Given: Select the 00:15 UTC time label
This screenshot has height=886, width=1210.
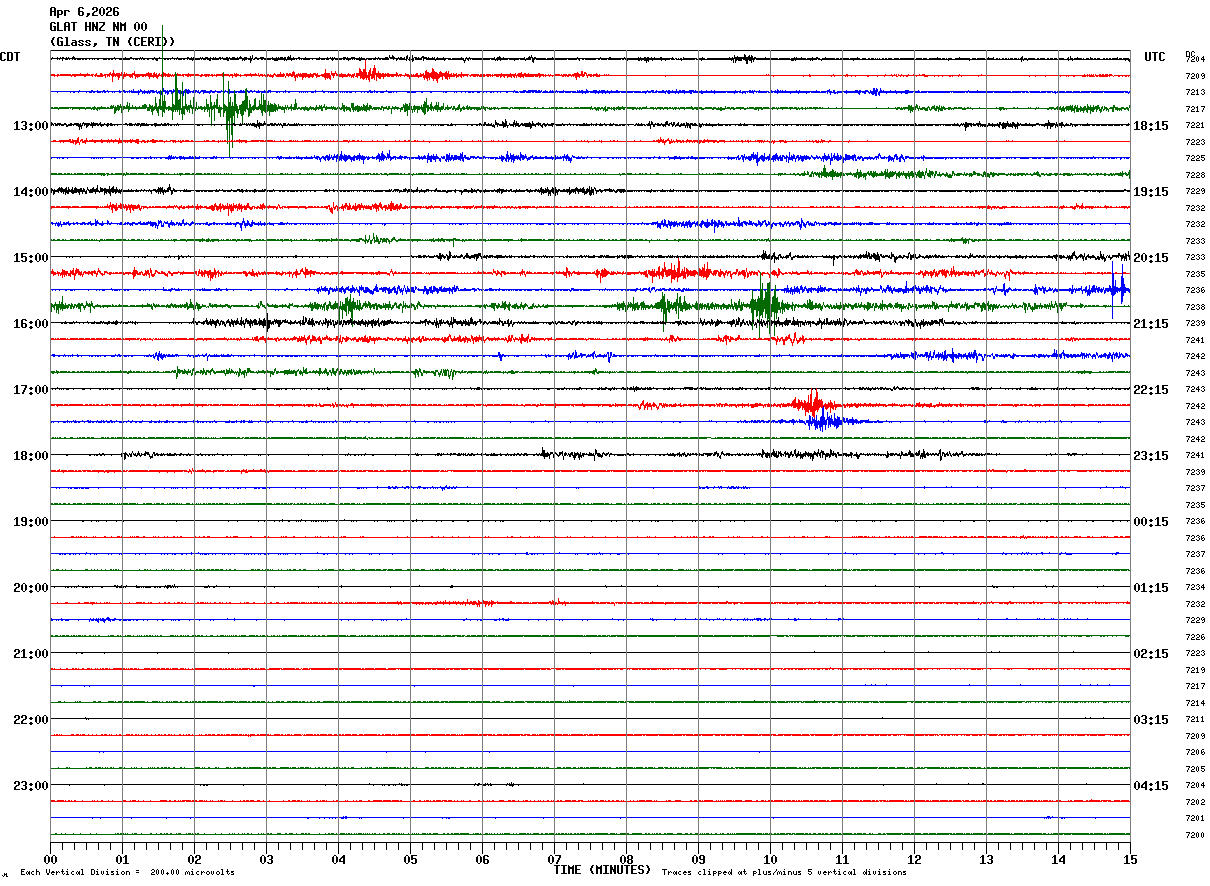Looking at the screenshot, I should [x=1150, y=522].
